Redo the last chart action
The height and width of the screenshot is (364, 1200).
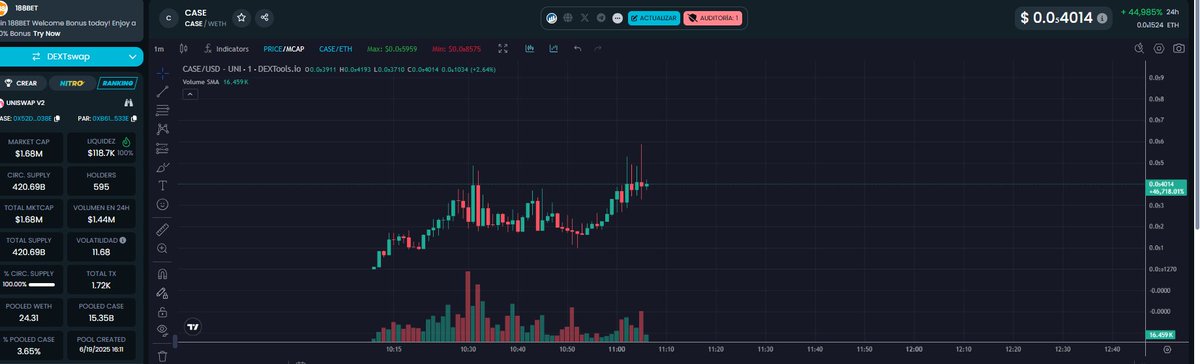(598, 48)
